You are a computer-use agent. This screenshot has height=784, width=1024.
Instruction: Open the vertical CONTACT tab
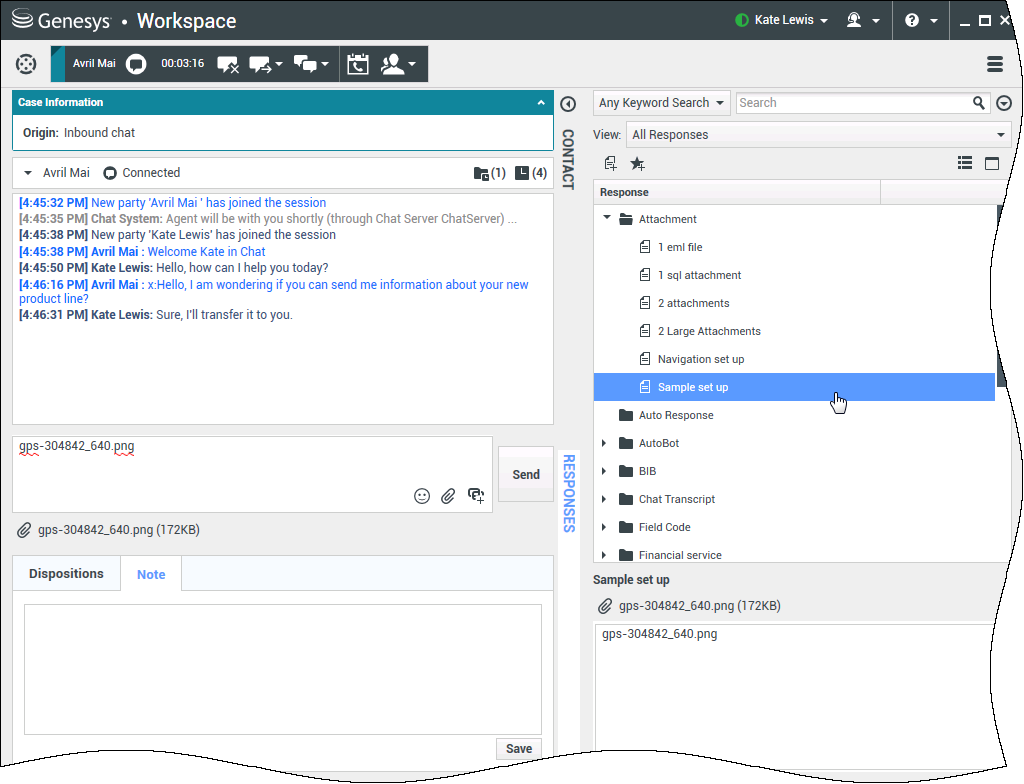[567, 159]
